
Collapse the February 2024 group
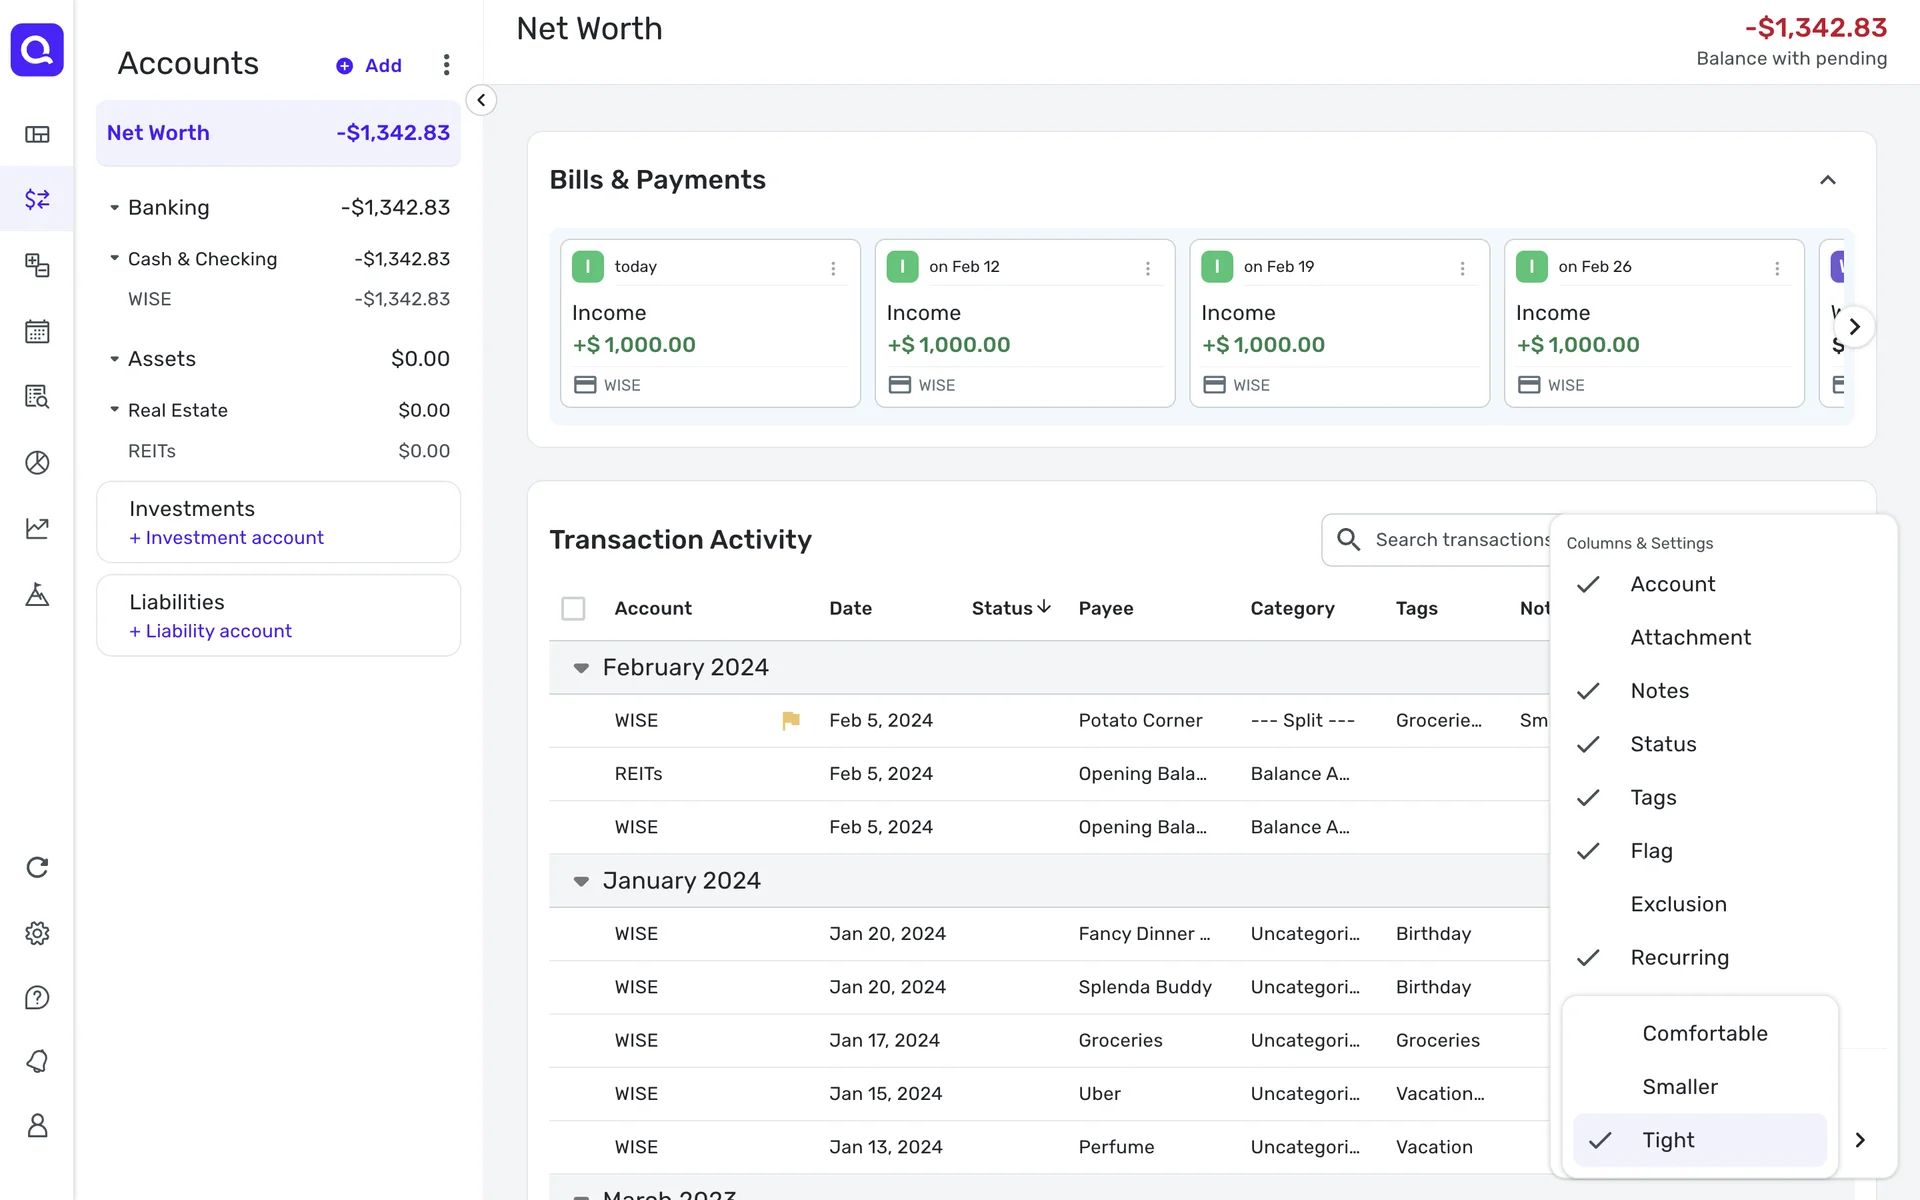click(581, 668)
